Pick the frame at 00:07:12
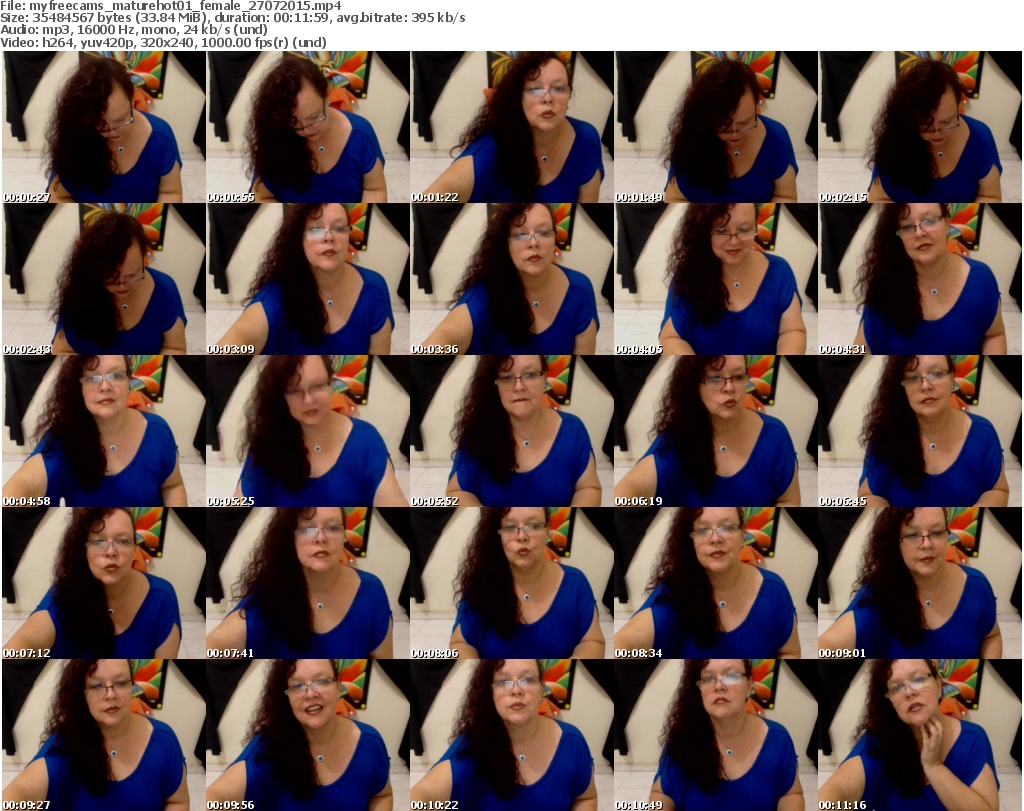The image size is (1024, 811). [x=104, y=583]
